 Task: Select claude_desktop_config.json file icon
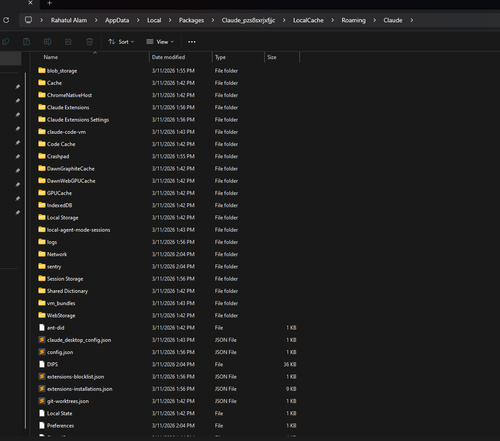pyautogui.click(x=42, y=340)
